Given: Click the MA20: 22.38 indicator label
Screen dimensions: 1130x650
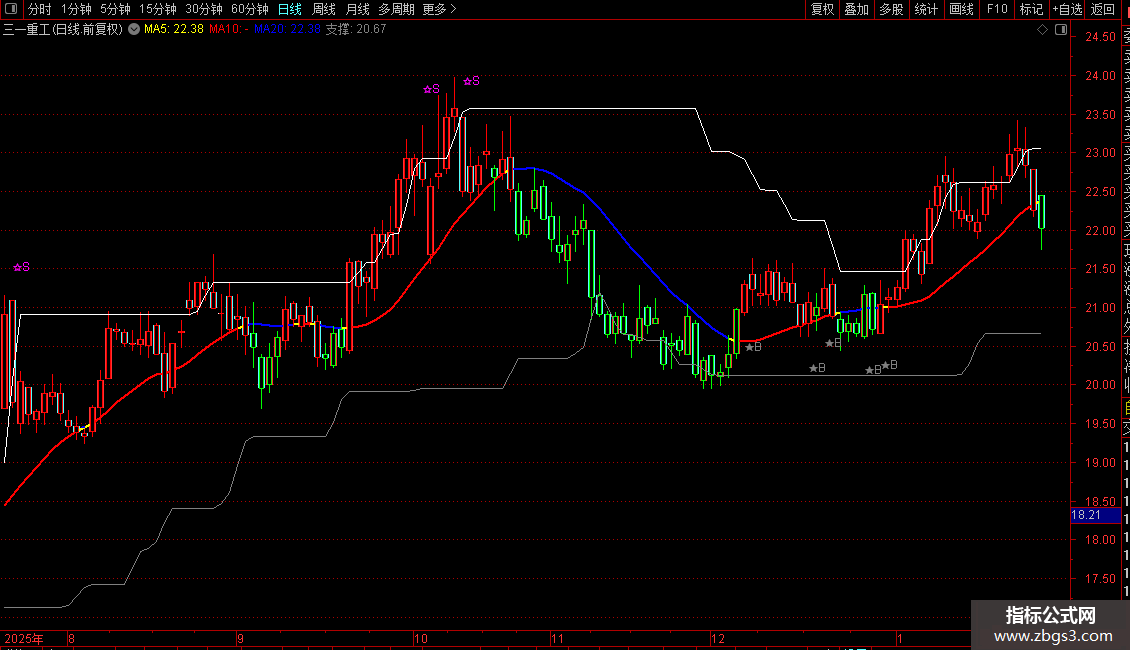Looking at the screenshot, I should 287,29.
